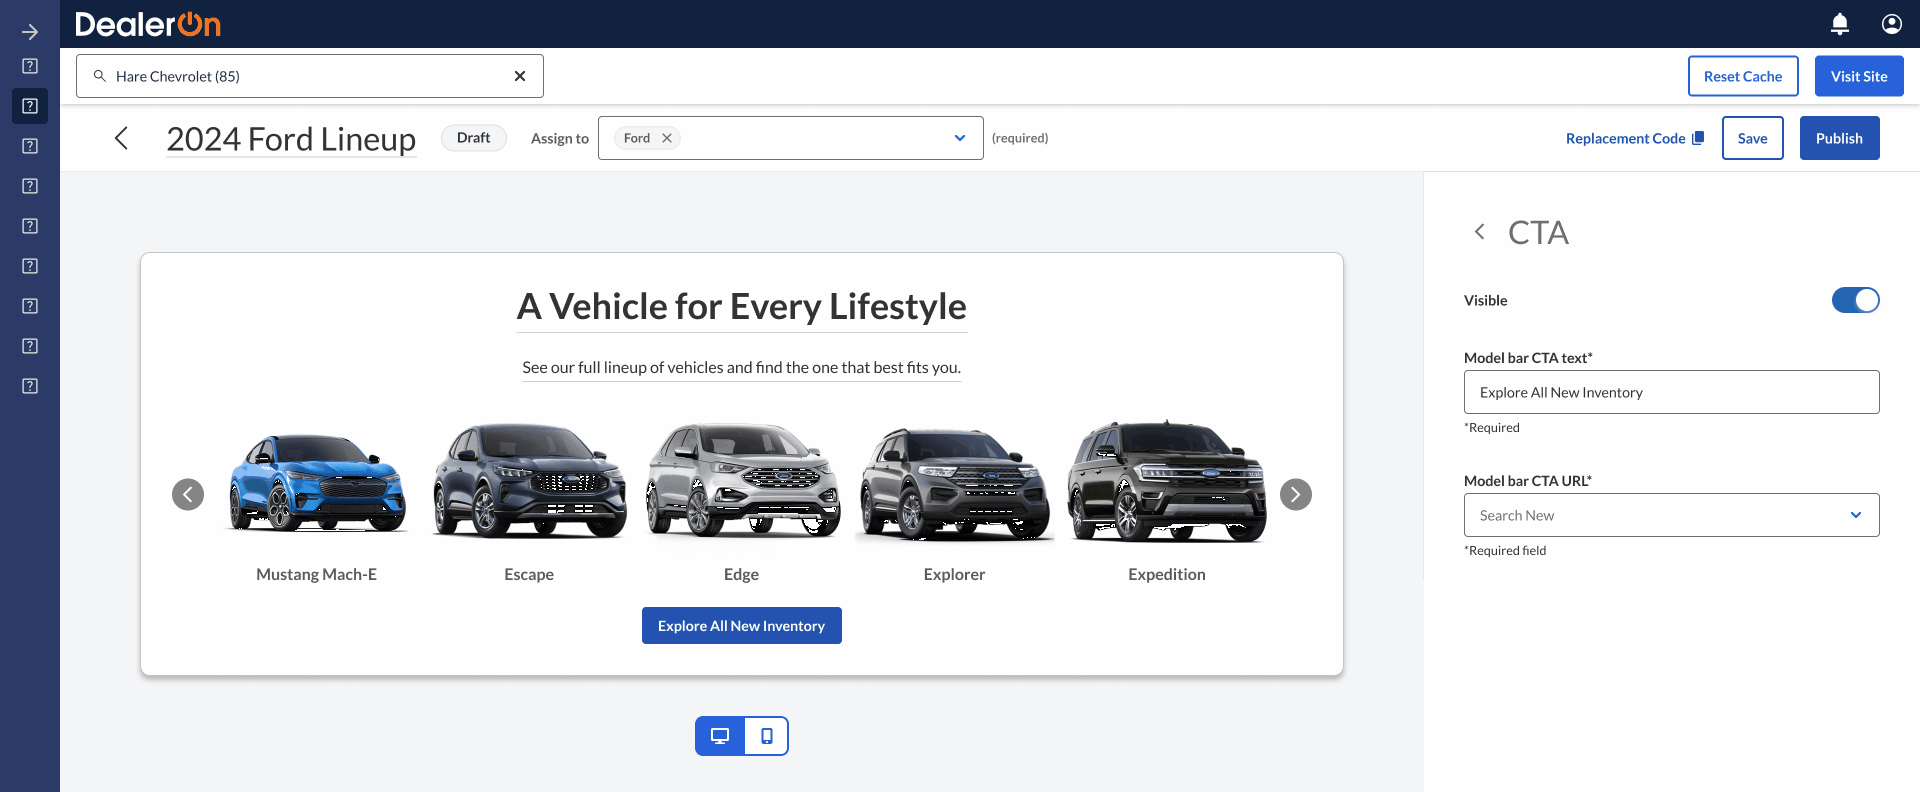Click the Draft status badge
The image size is (1920, 792).
[x=474, y=138]
